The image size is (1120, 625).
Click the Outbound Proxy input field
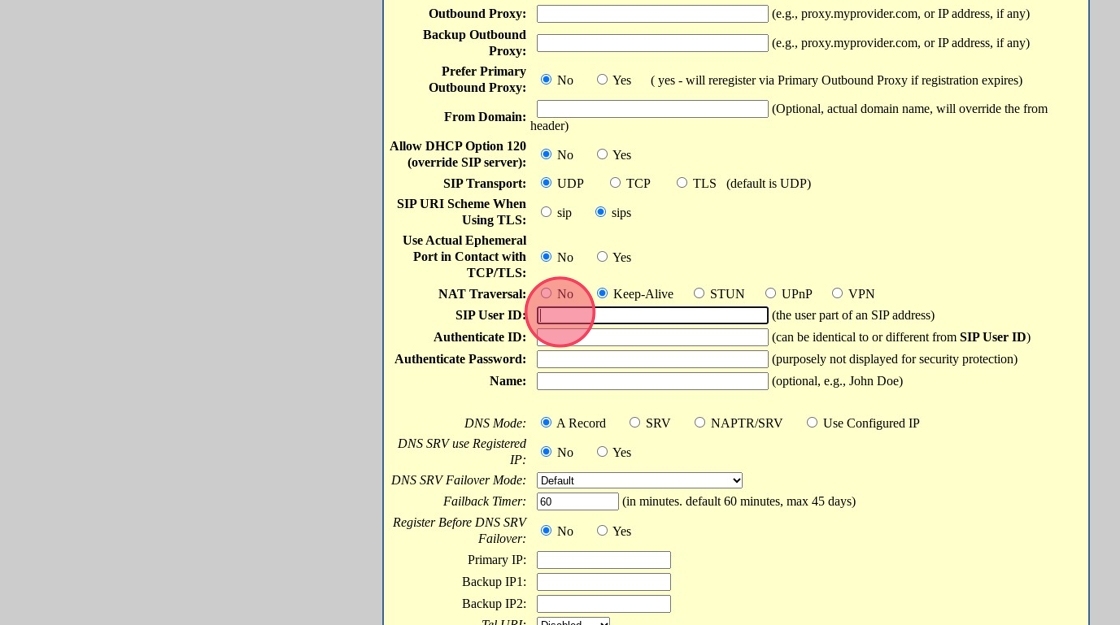[652, 14]
